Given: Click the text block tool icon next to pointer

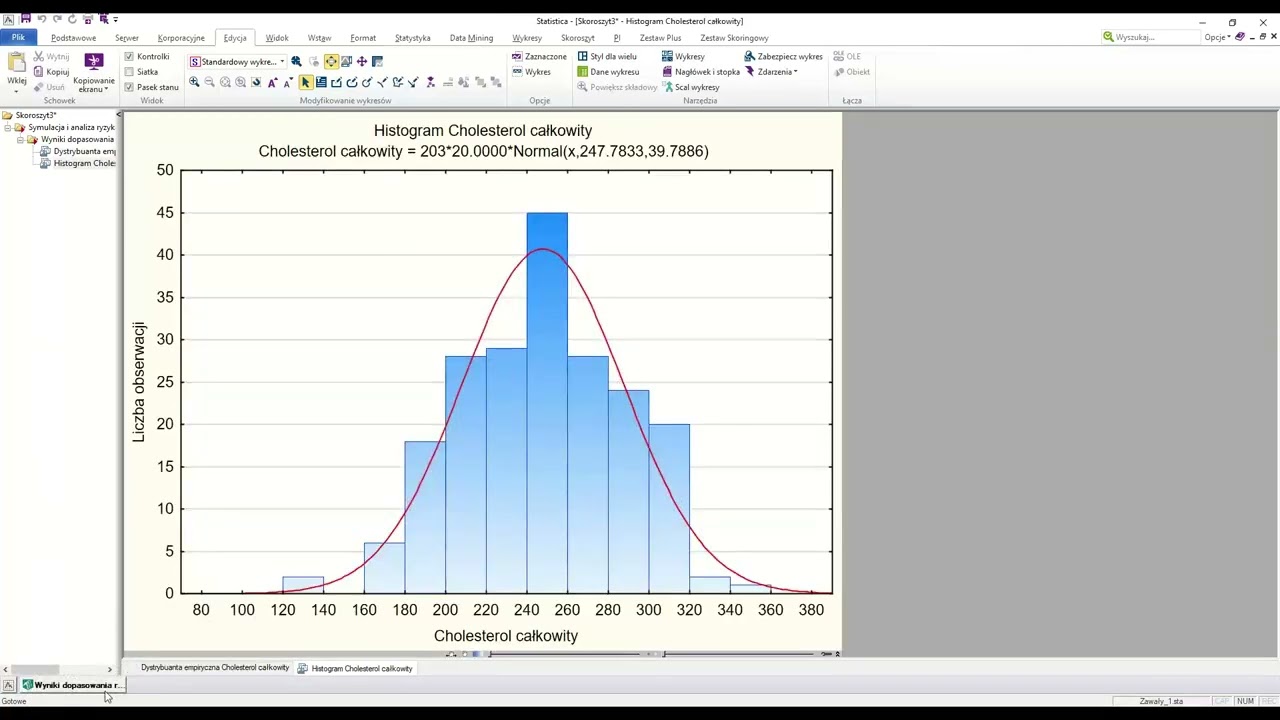Looking at the screenshot, I should click(x=321, y=82).
